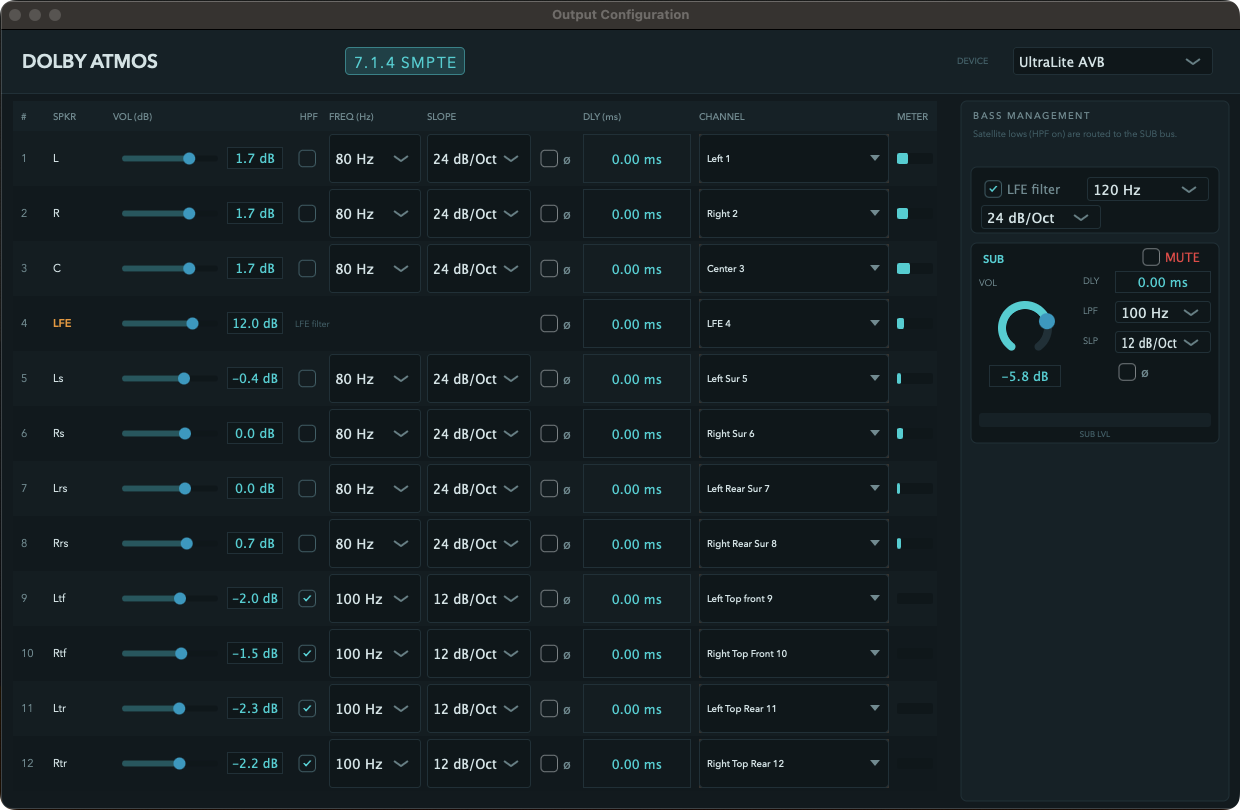Toggle SUB phase invert checkbox

[1127, 372]
